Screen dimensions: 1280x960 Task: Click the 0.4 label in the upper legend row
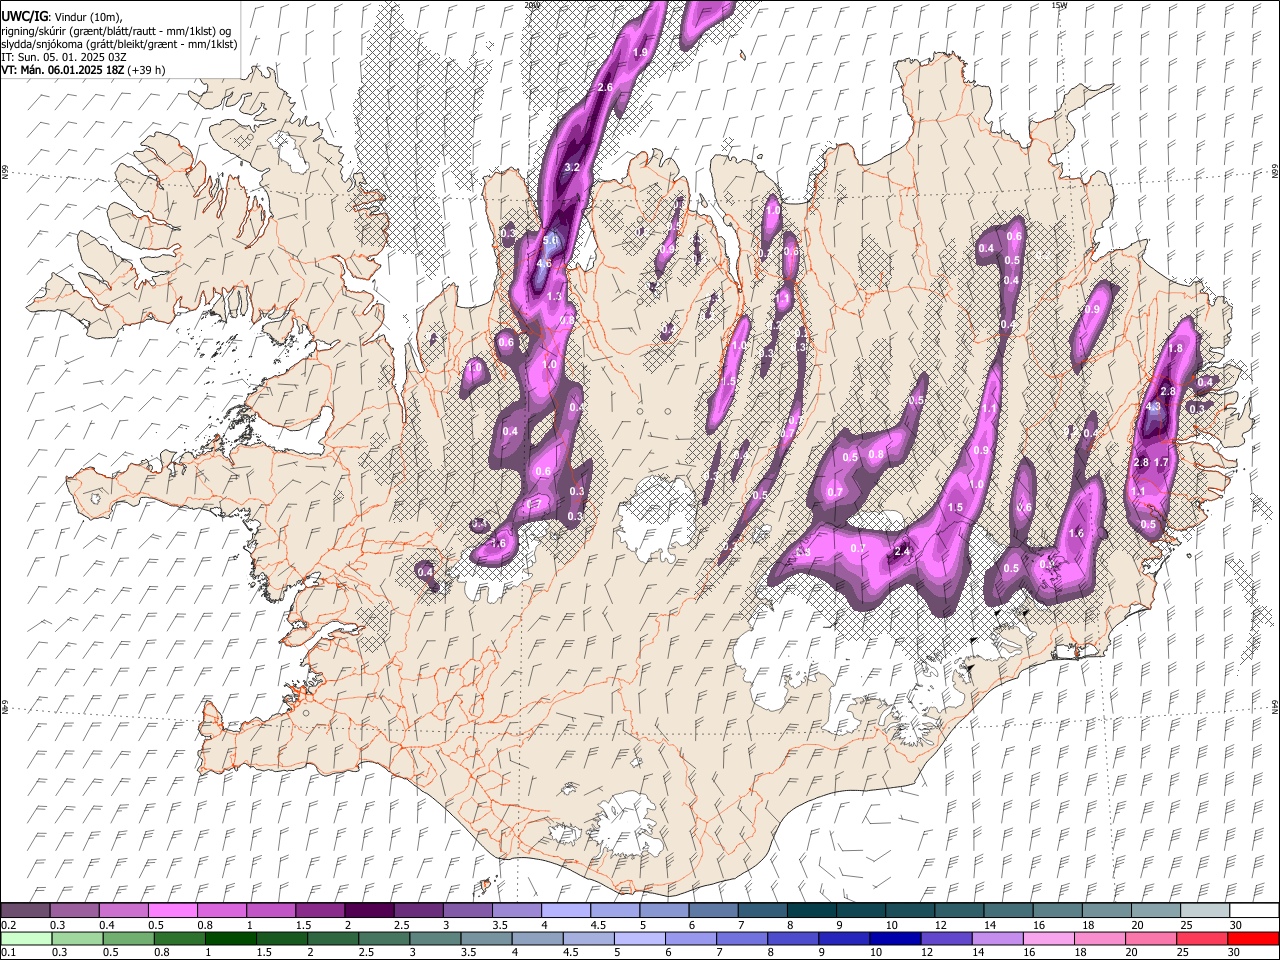pos(106,925)
